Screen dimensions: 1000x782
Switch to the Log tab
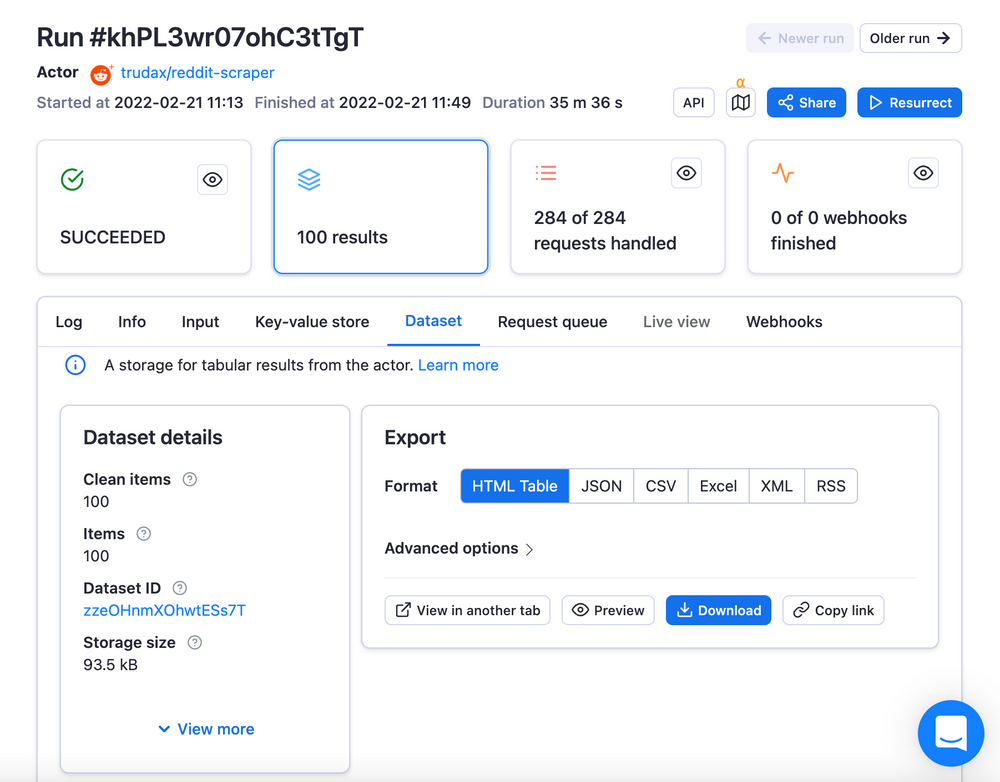(x=68, y=322)
